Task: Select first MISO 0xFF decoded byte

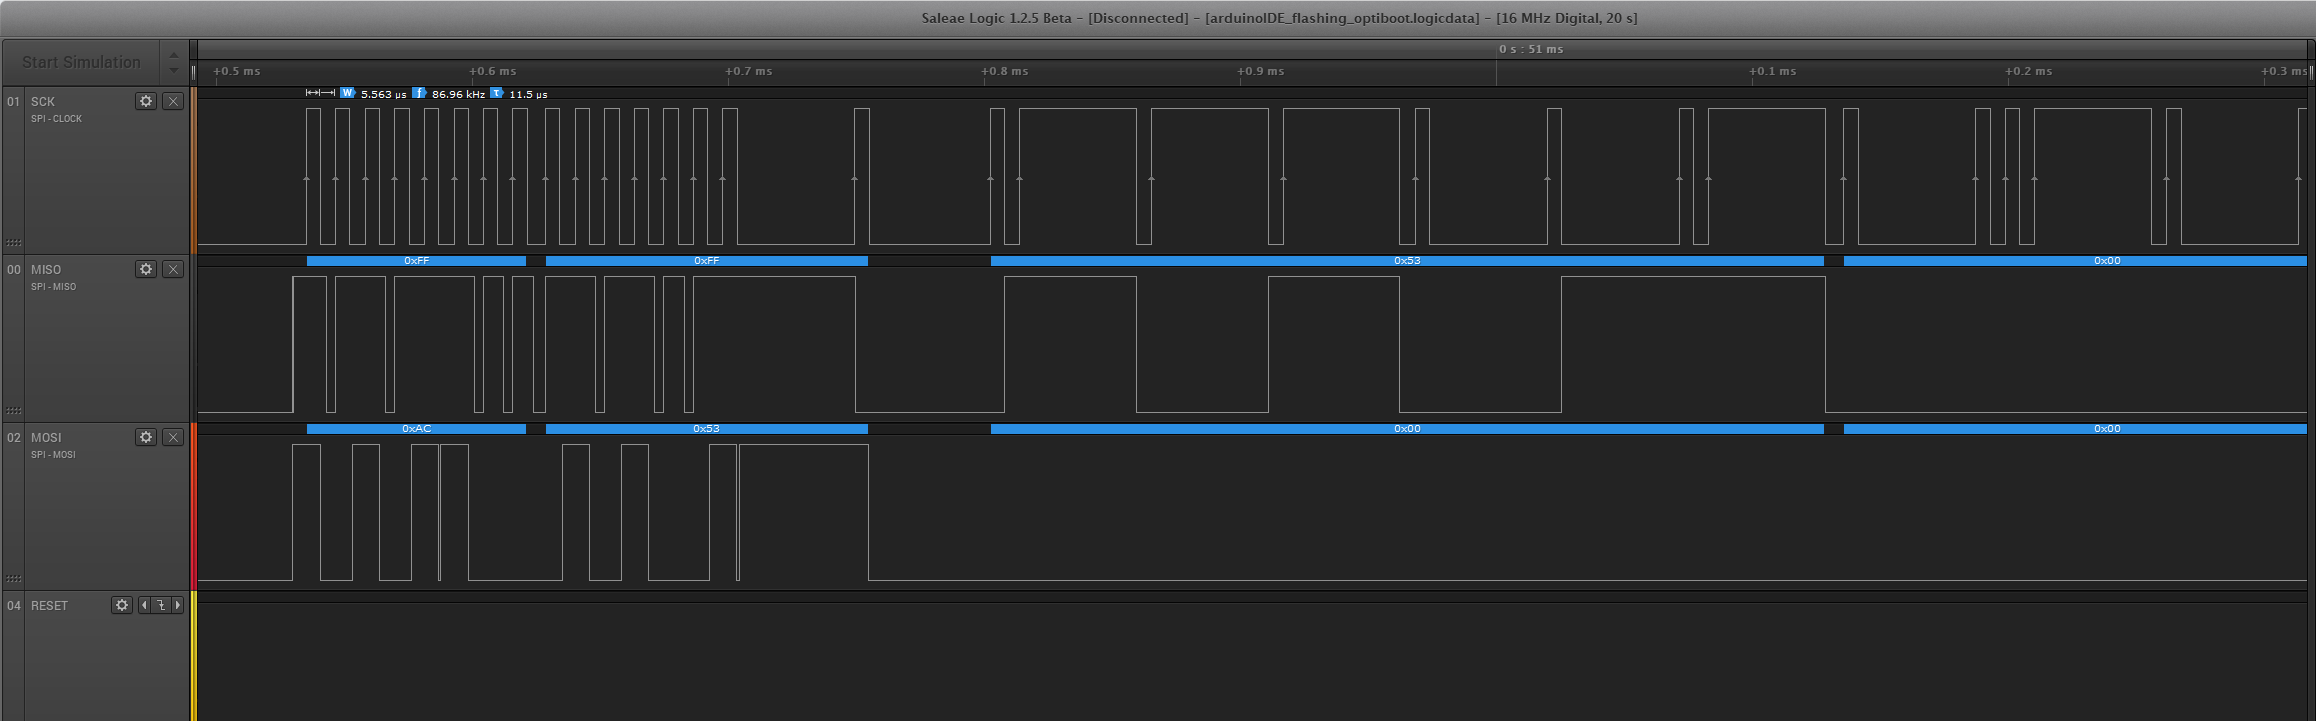Action: 416,261
